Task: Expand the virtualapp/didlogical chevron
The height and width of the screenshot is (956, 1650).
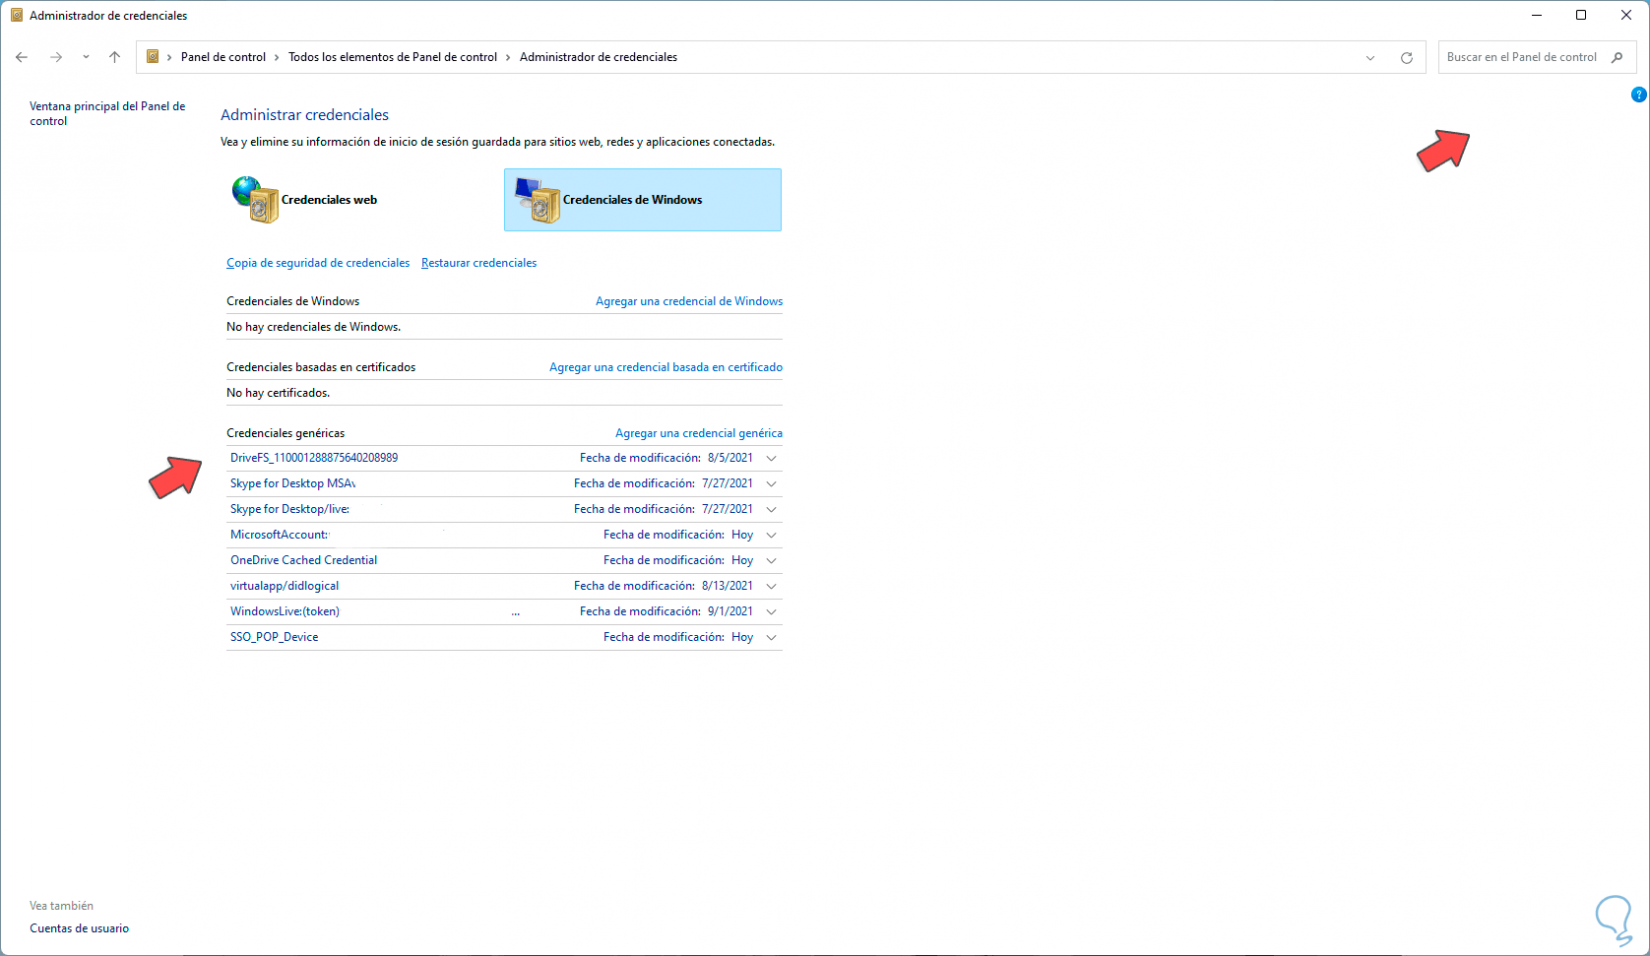Action: (771, 586)
